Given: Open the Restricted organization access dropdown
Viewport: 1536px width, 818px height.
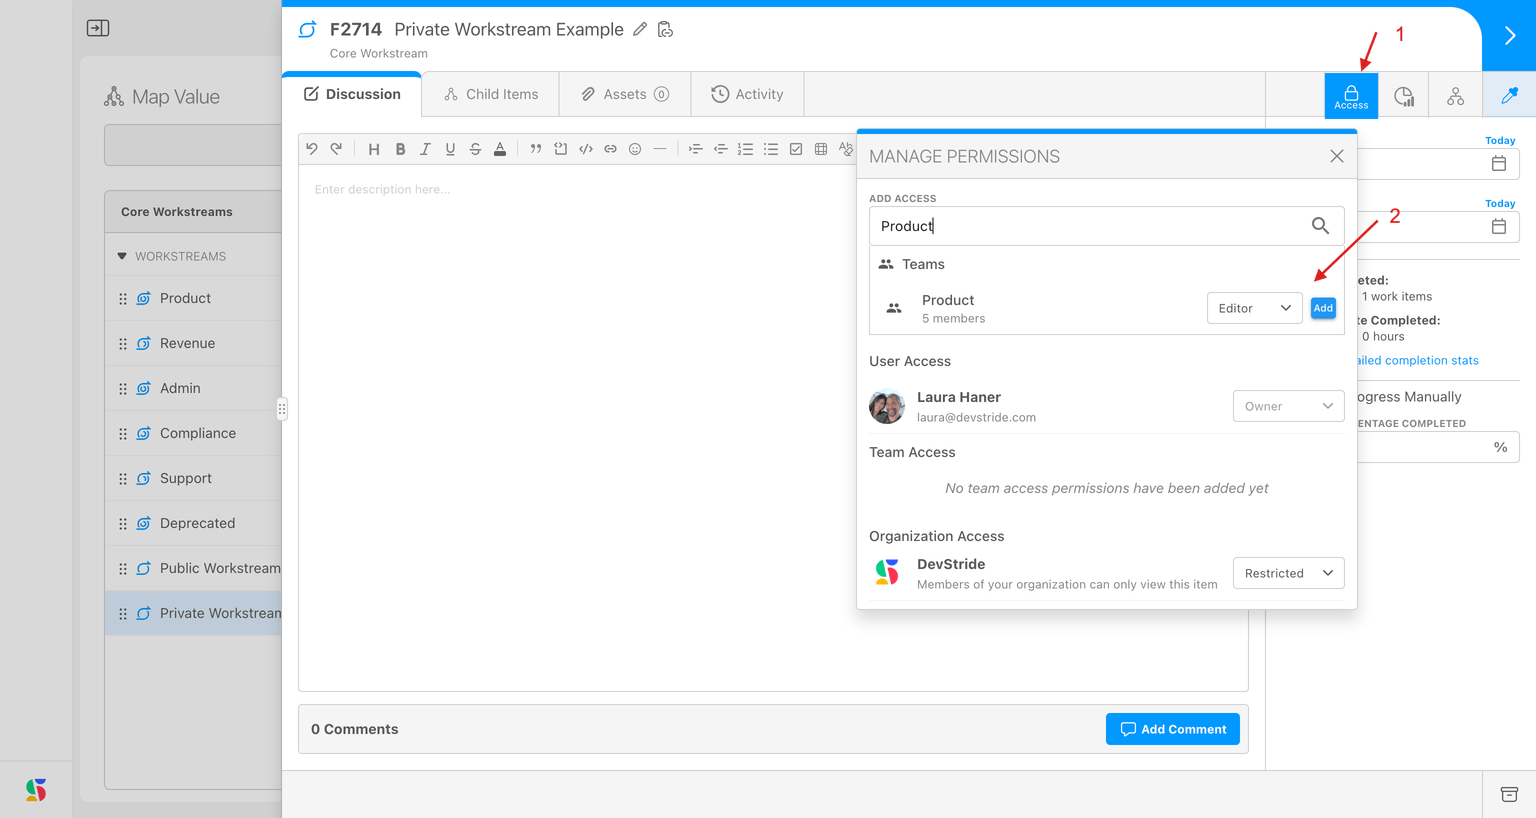Looking at the screenshot, I should (1287, 573).
